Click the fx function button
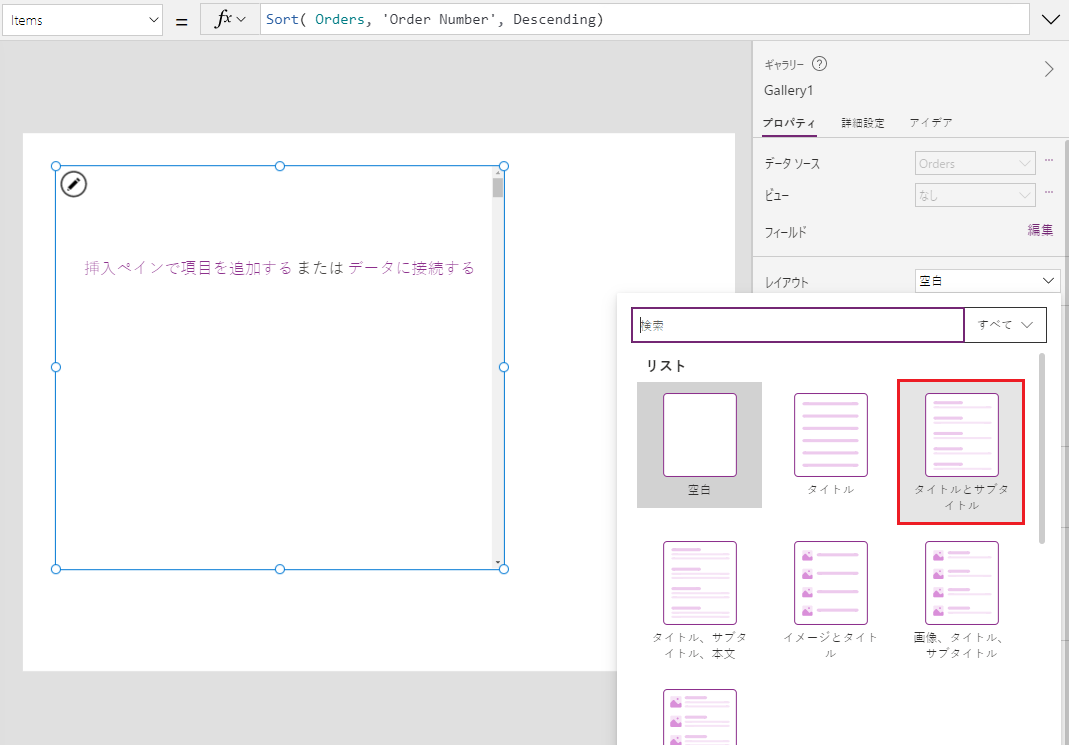Screen dimensions: 1069x745 click(x=230, y=20)
